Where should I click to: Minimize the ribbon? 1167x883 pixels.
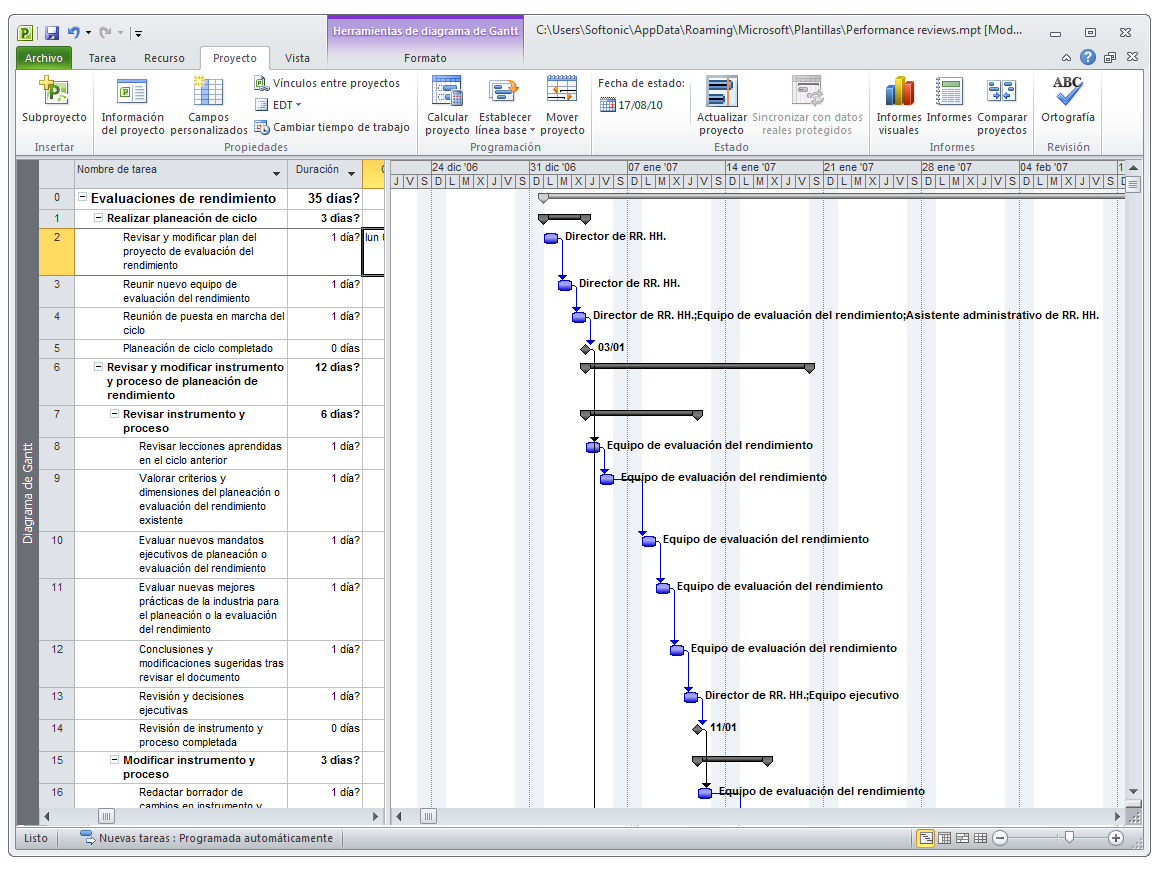click(1066, 57)
